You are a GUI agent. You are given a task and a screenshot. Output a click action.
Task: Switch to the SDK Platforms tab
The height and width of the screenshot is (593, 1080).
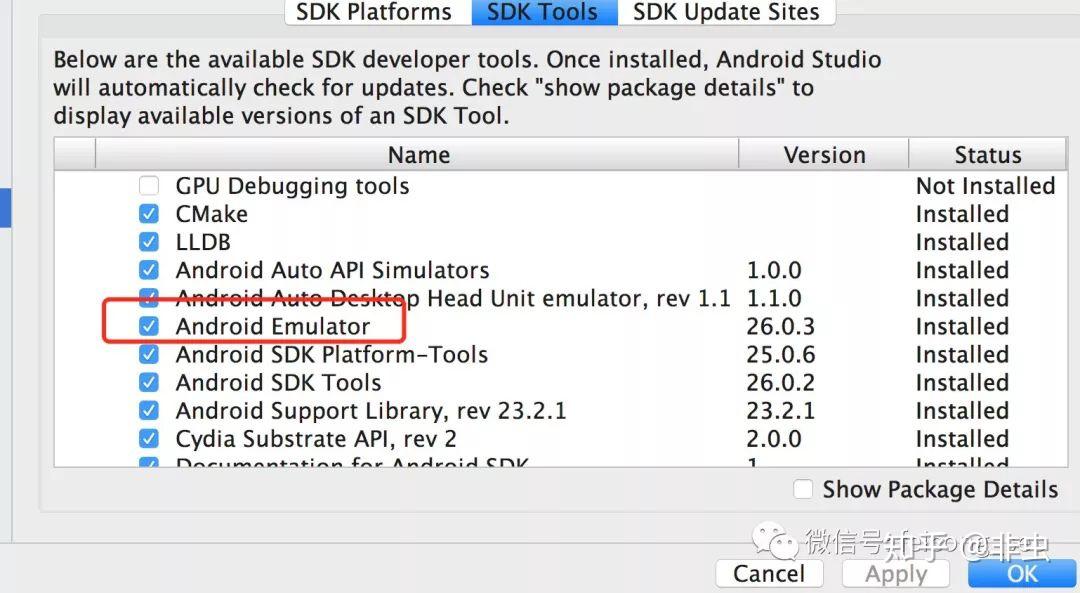tap(373, 12)
